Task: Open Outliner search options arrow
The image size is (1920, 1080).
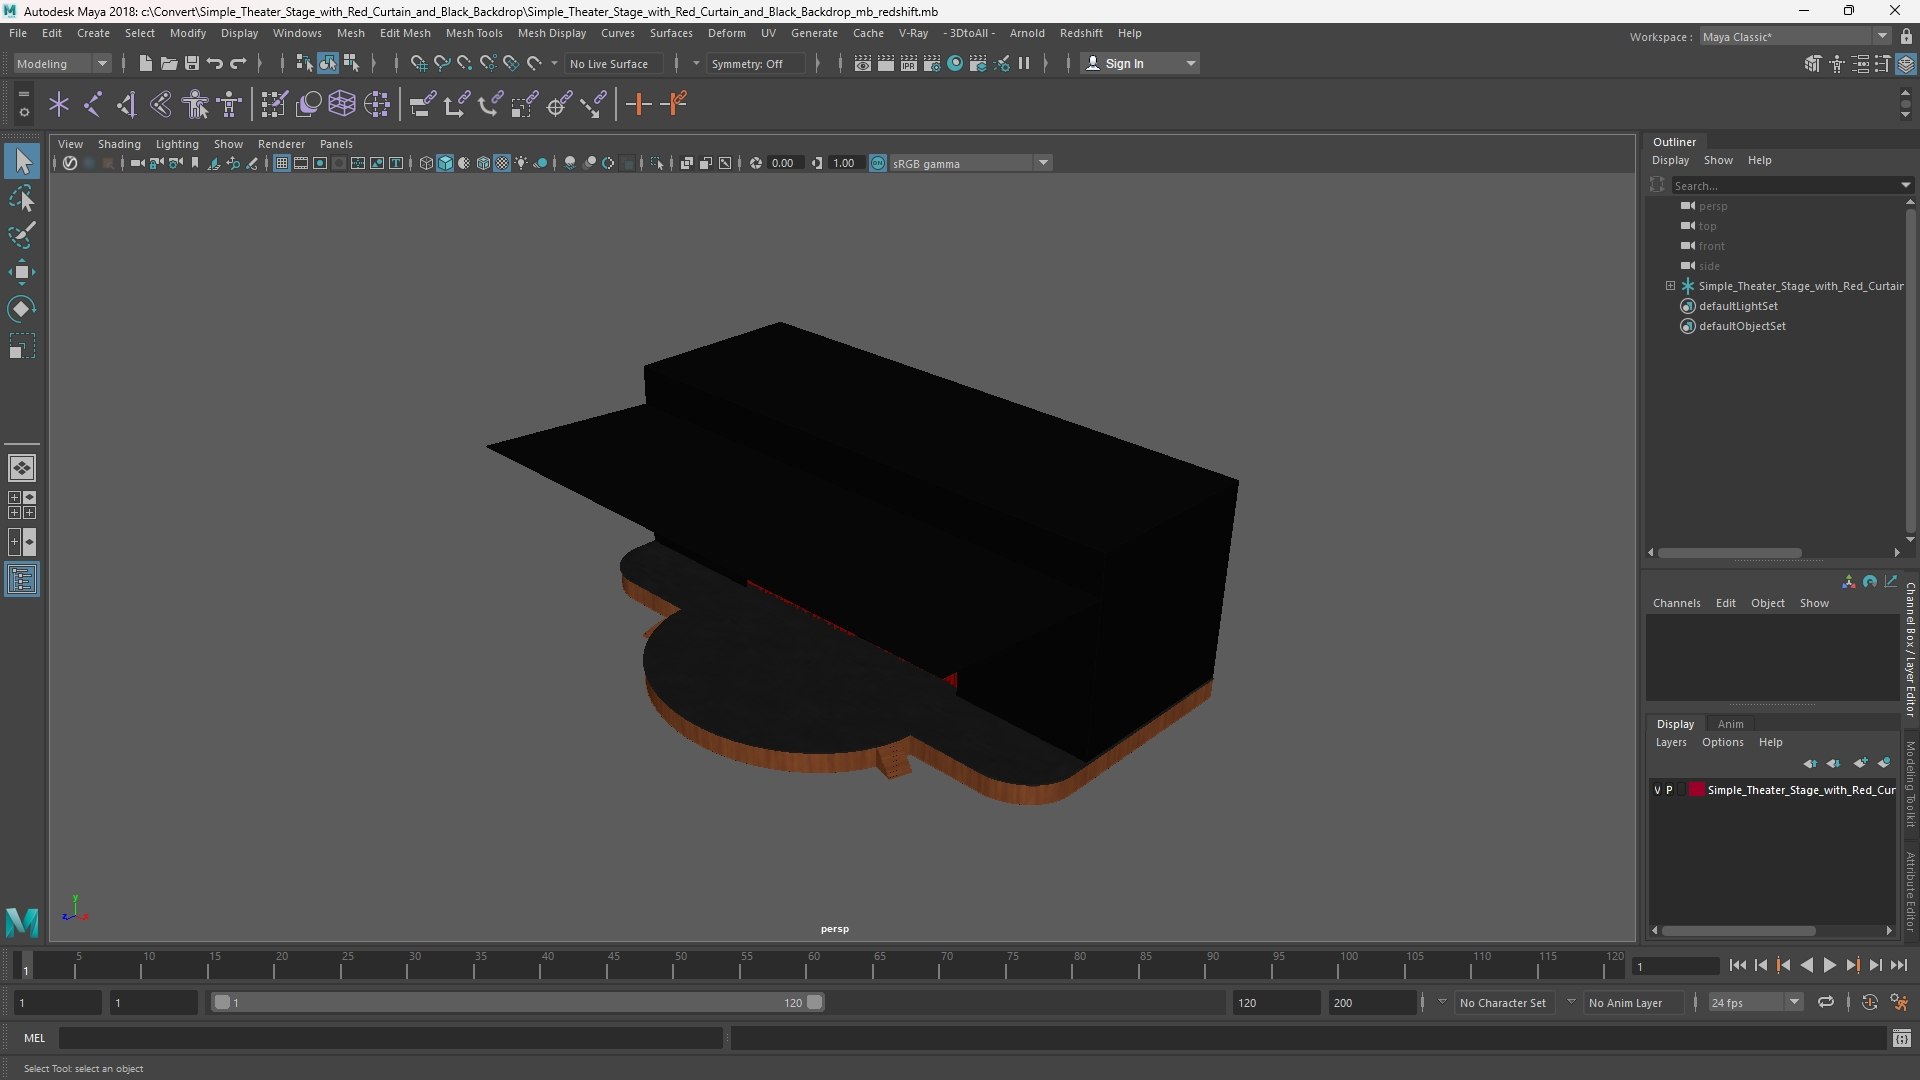Action: point(1905,185)
